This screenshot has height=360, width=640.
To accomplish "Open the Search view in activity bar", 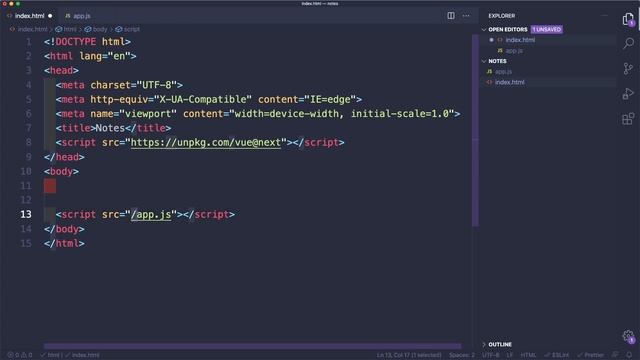I will click(x=628, y=43).
